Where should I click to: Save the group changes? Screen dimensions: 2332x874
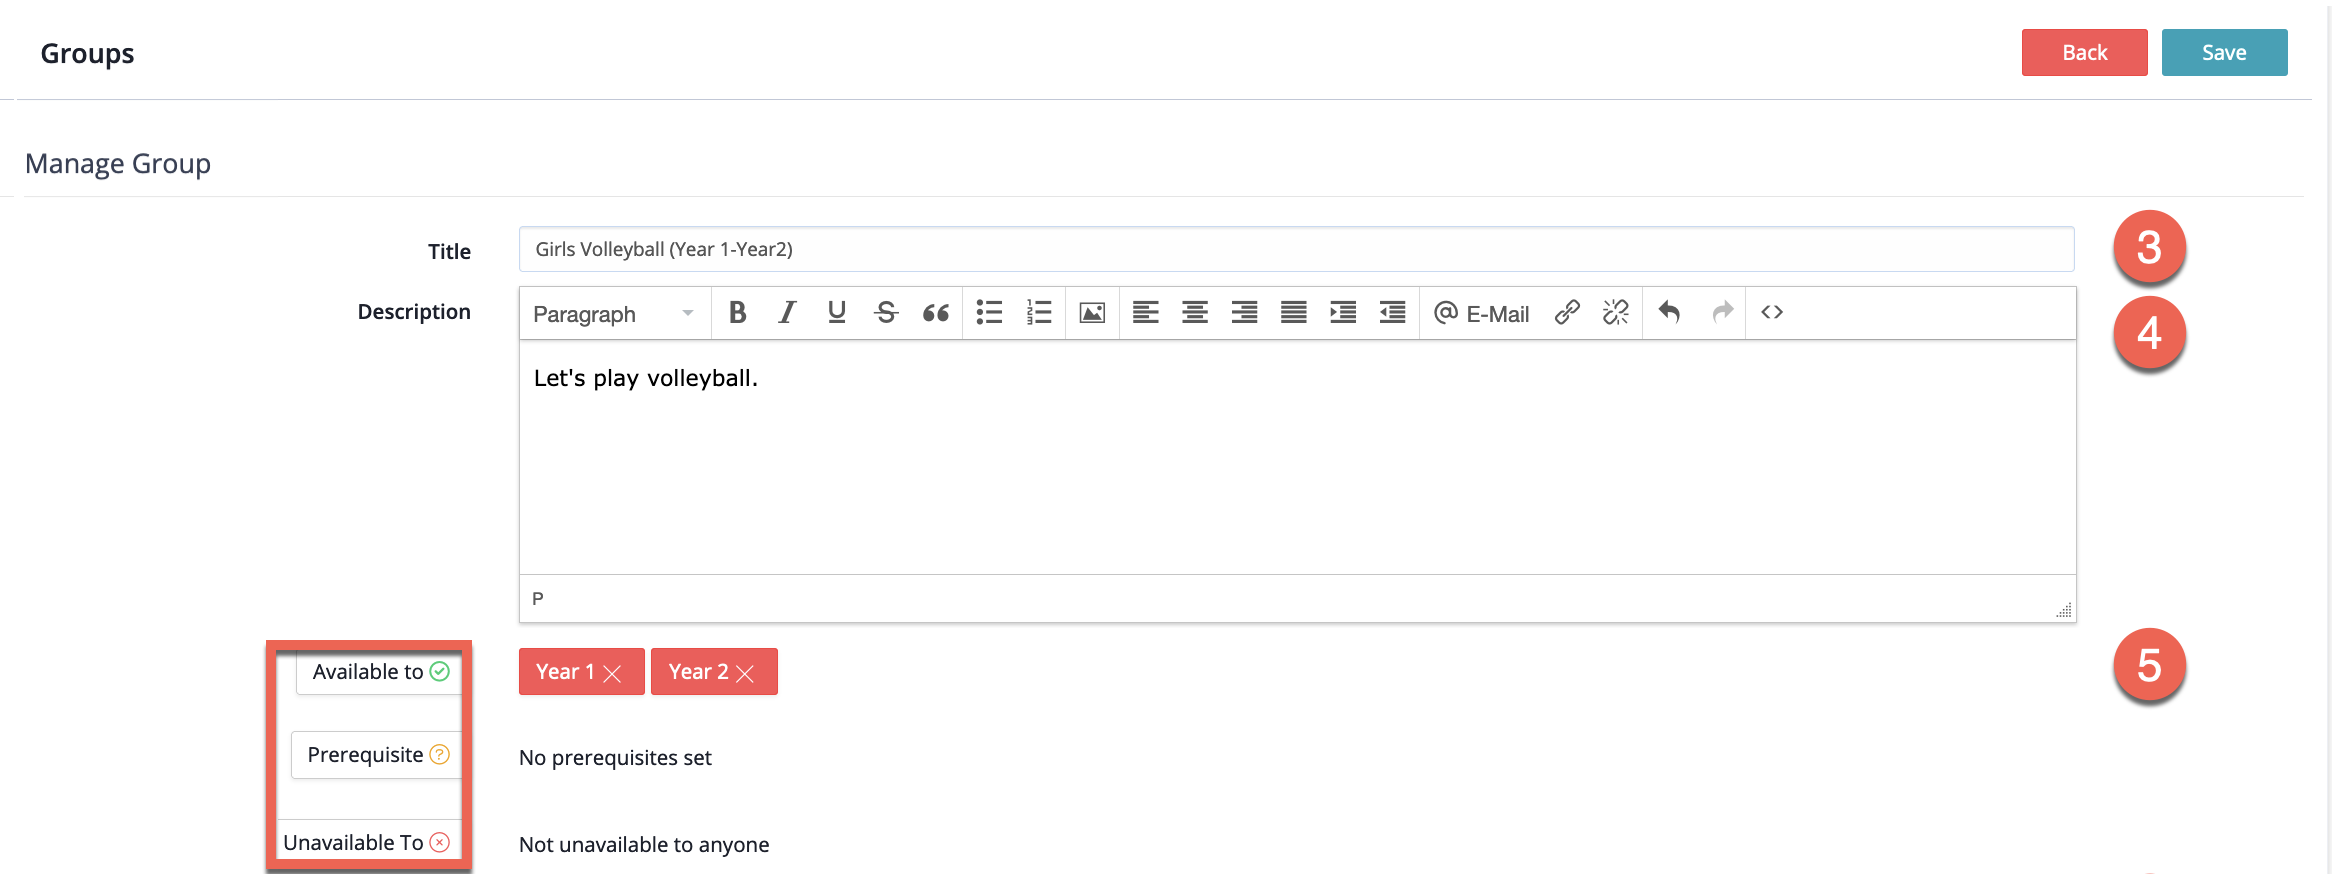click(2223, 53)
